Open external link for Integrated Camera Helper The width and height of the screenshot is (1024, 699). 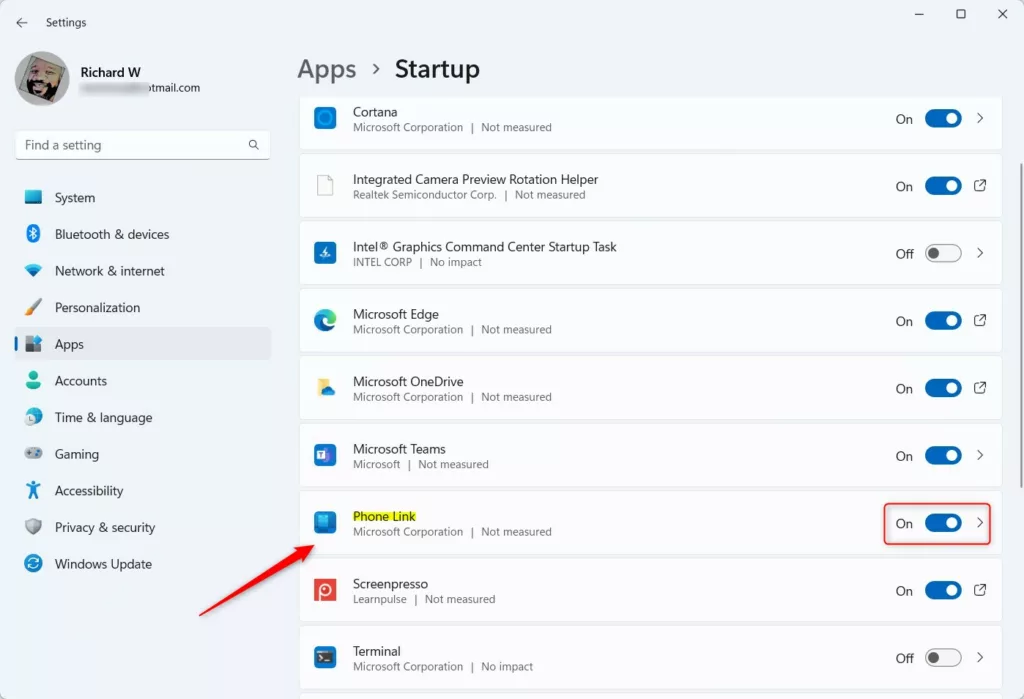click(x=980, y=186)
